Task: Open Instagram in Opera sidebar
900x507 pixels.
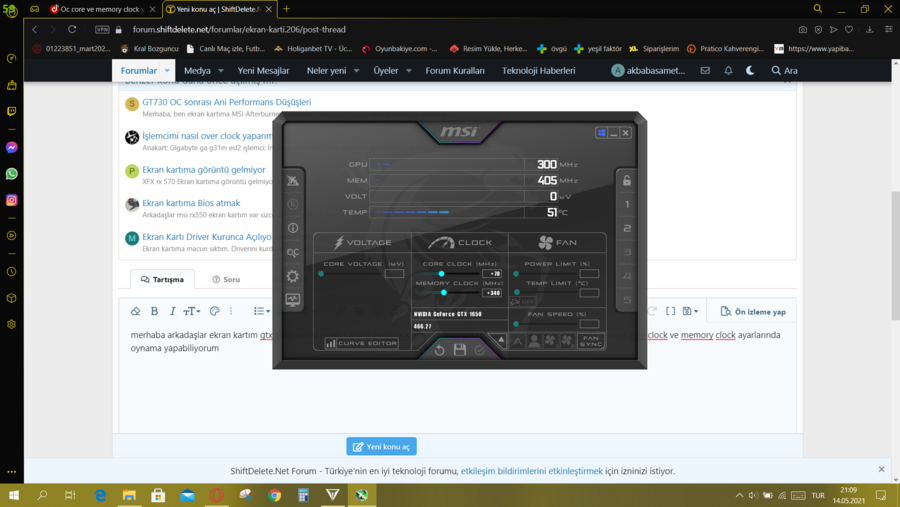Action: pos(11,200)
